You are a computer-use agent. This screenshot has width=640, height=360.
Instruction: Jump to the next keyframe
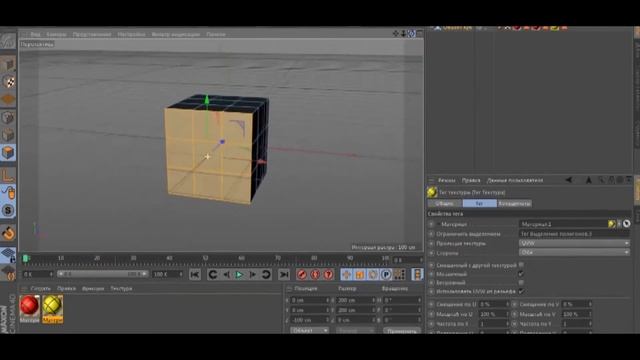click(x=266, y=275)
